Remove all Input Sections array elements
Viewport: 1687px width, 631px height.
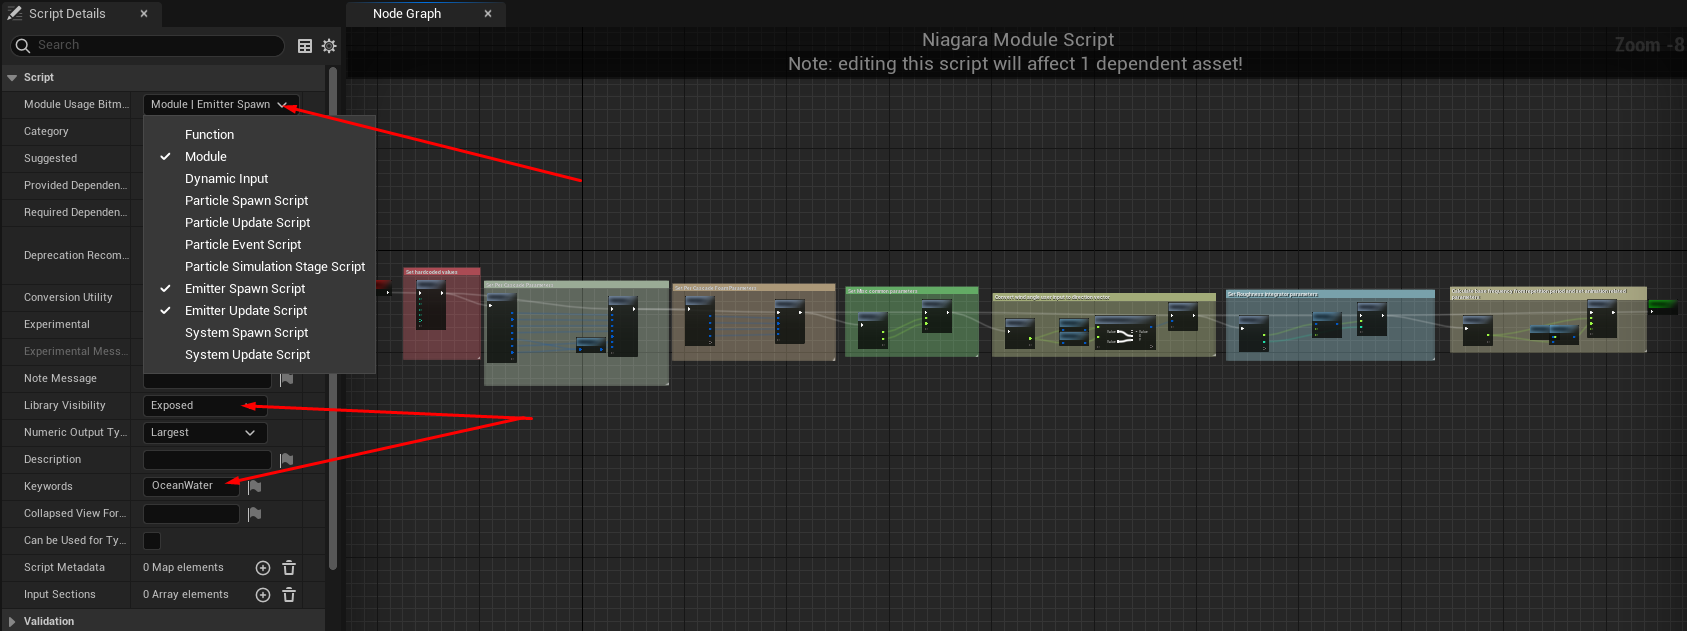(289, 595)
